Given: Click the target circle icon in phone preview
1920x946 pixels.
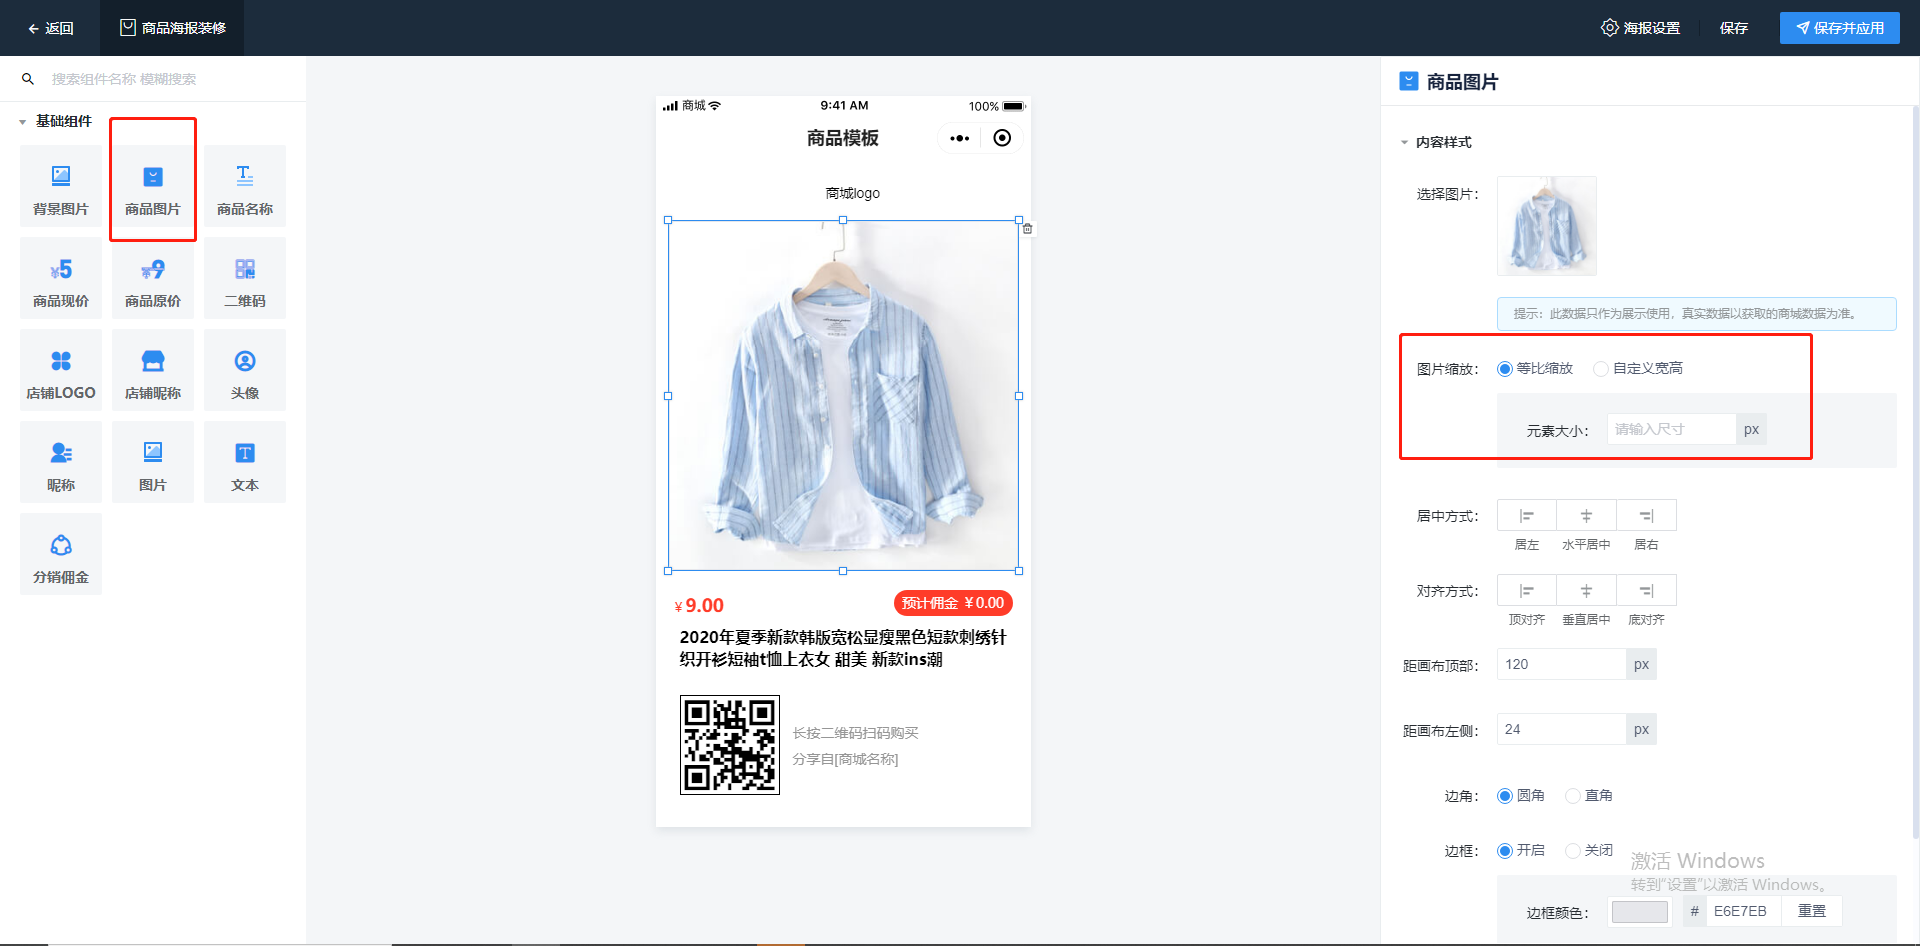Looking at the screenshot, I should coord(1002,138).
